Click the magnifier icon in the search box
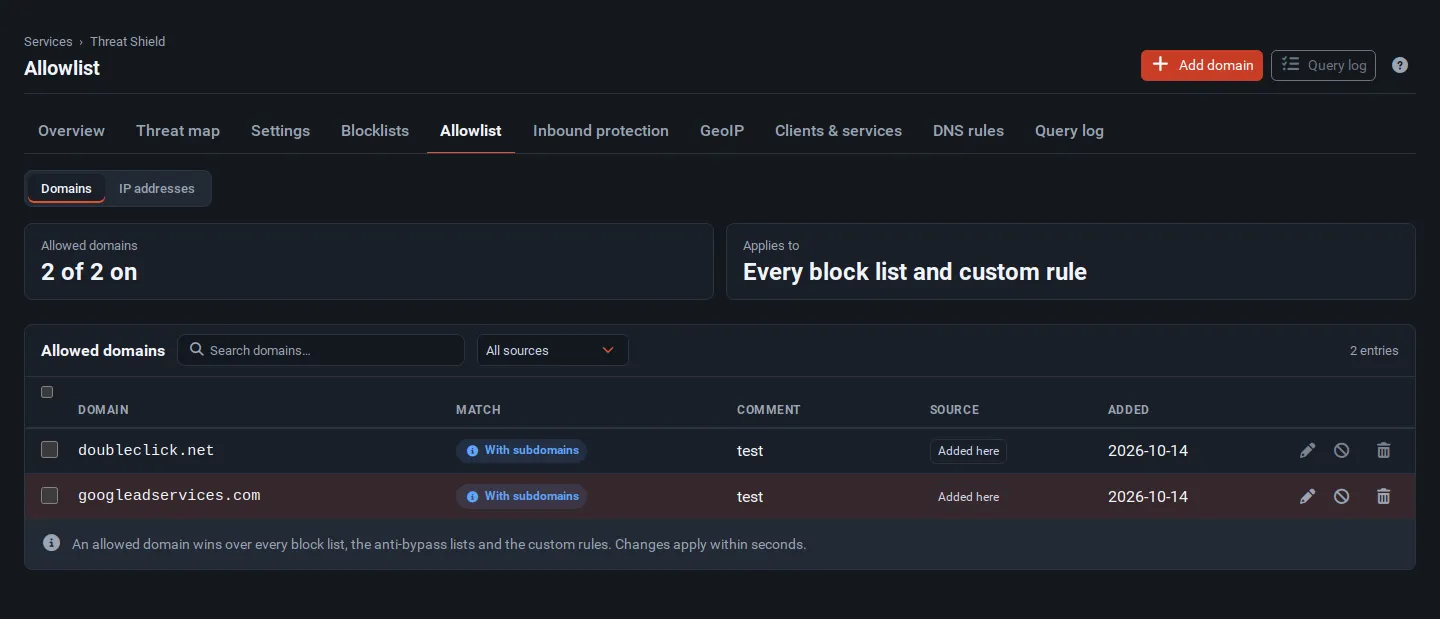Screen dimensions: 1440x619 (x=197, y=350)
